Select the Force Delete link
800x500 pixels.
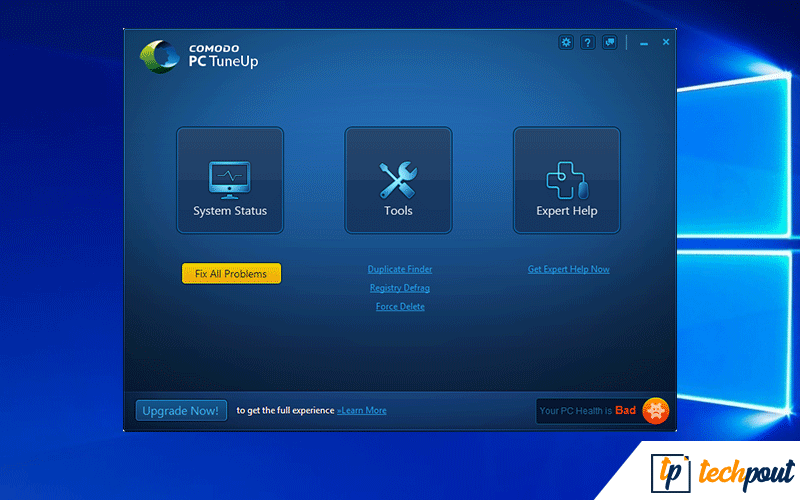(x=400, y=307)
